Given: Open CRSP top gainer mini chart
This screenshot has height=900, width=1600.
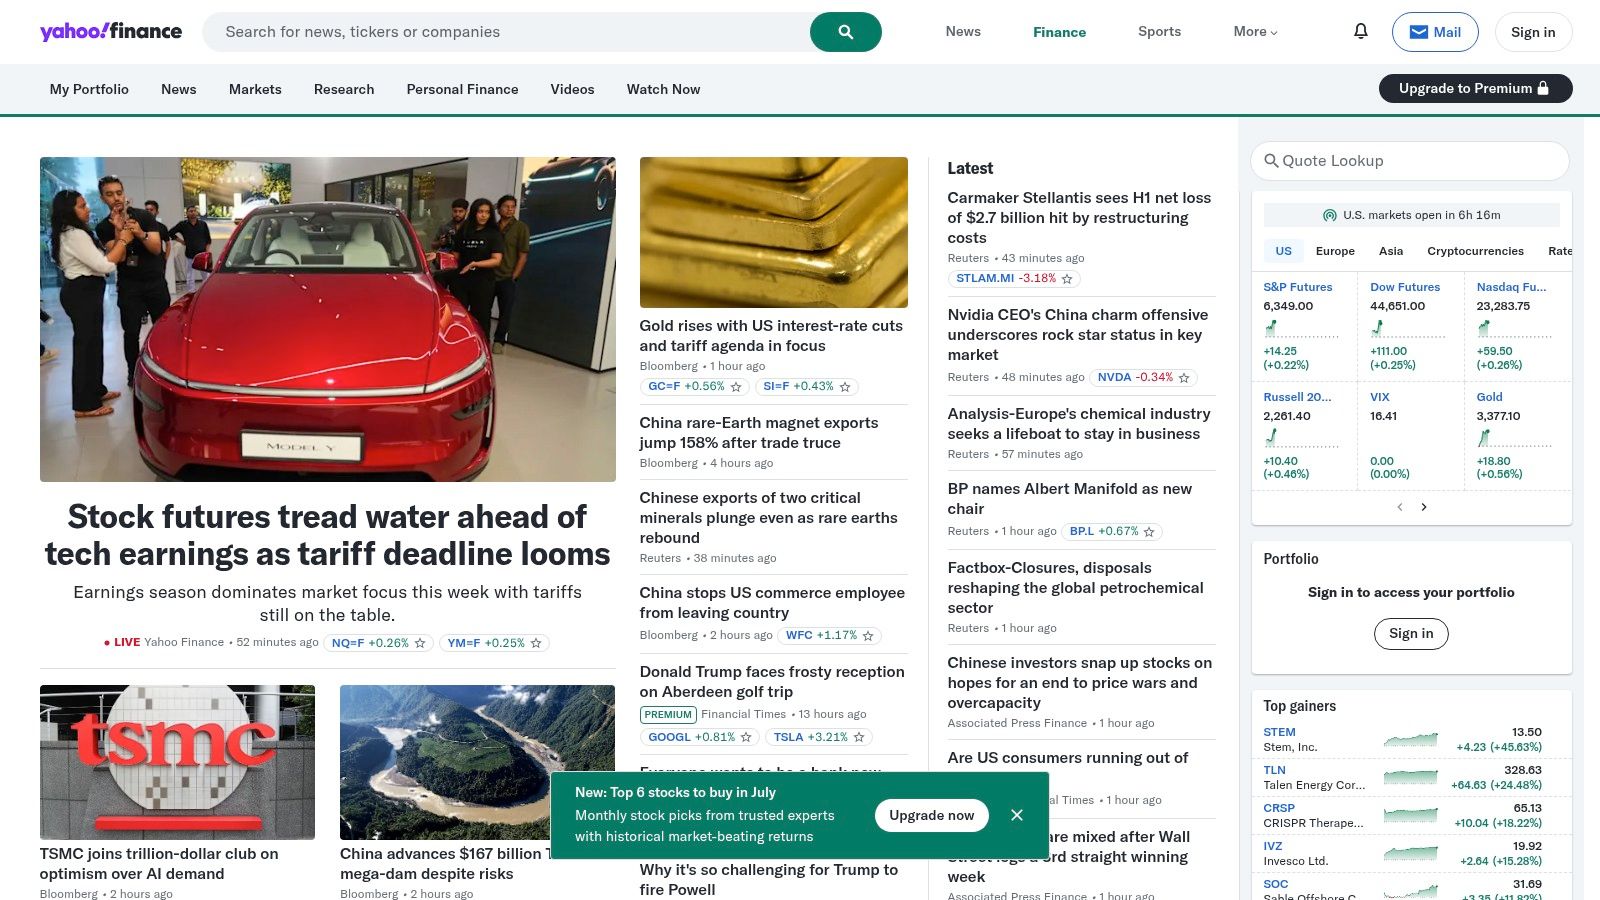Looking at the screenshot, I should pyautogui.click(x=1411, y=816).
